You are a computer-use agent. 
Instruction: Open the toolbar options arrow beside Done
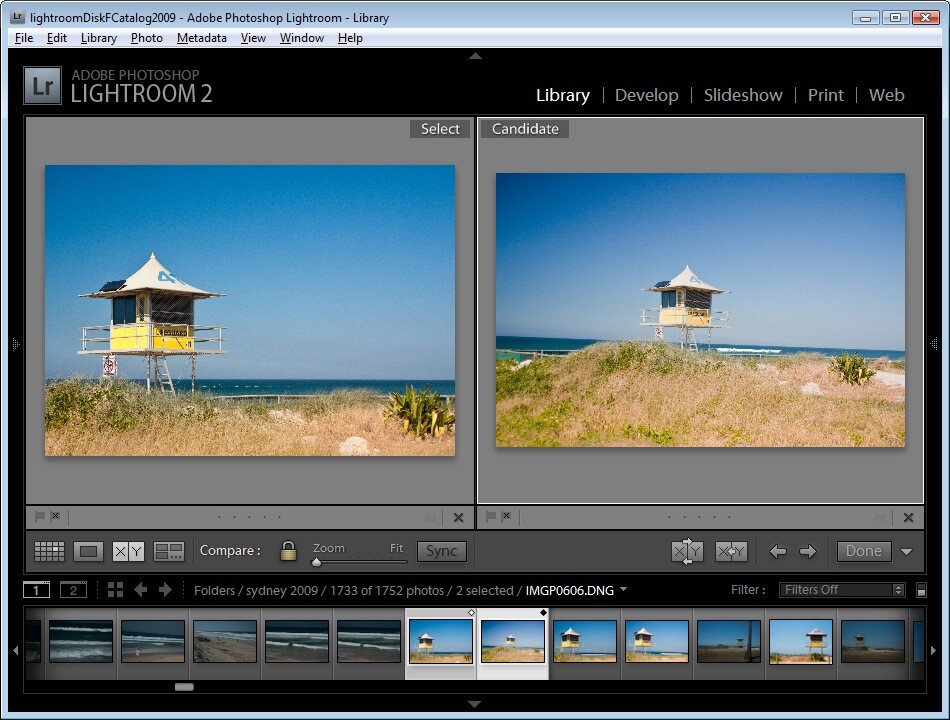click(x=906, y=552)
